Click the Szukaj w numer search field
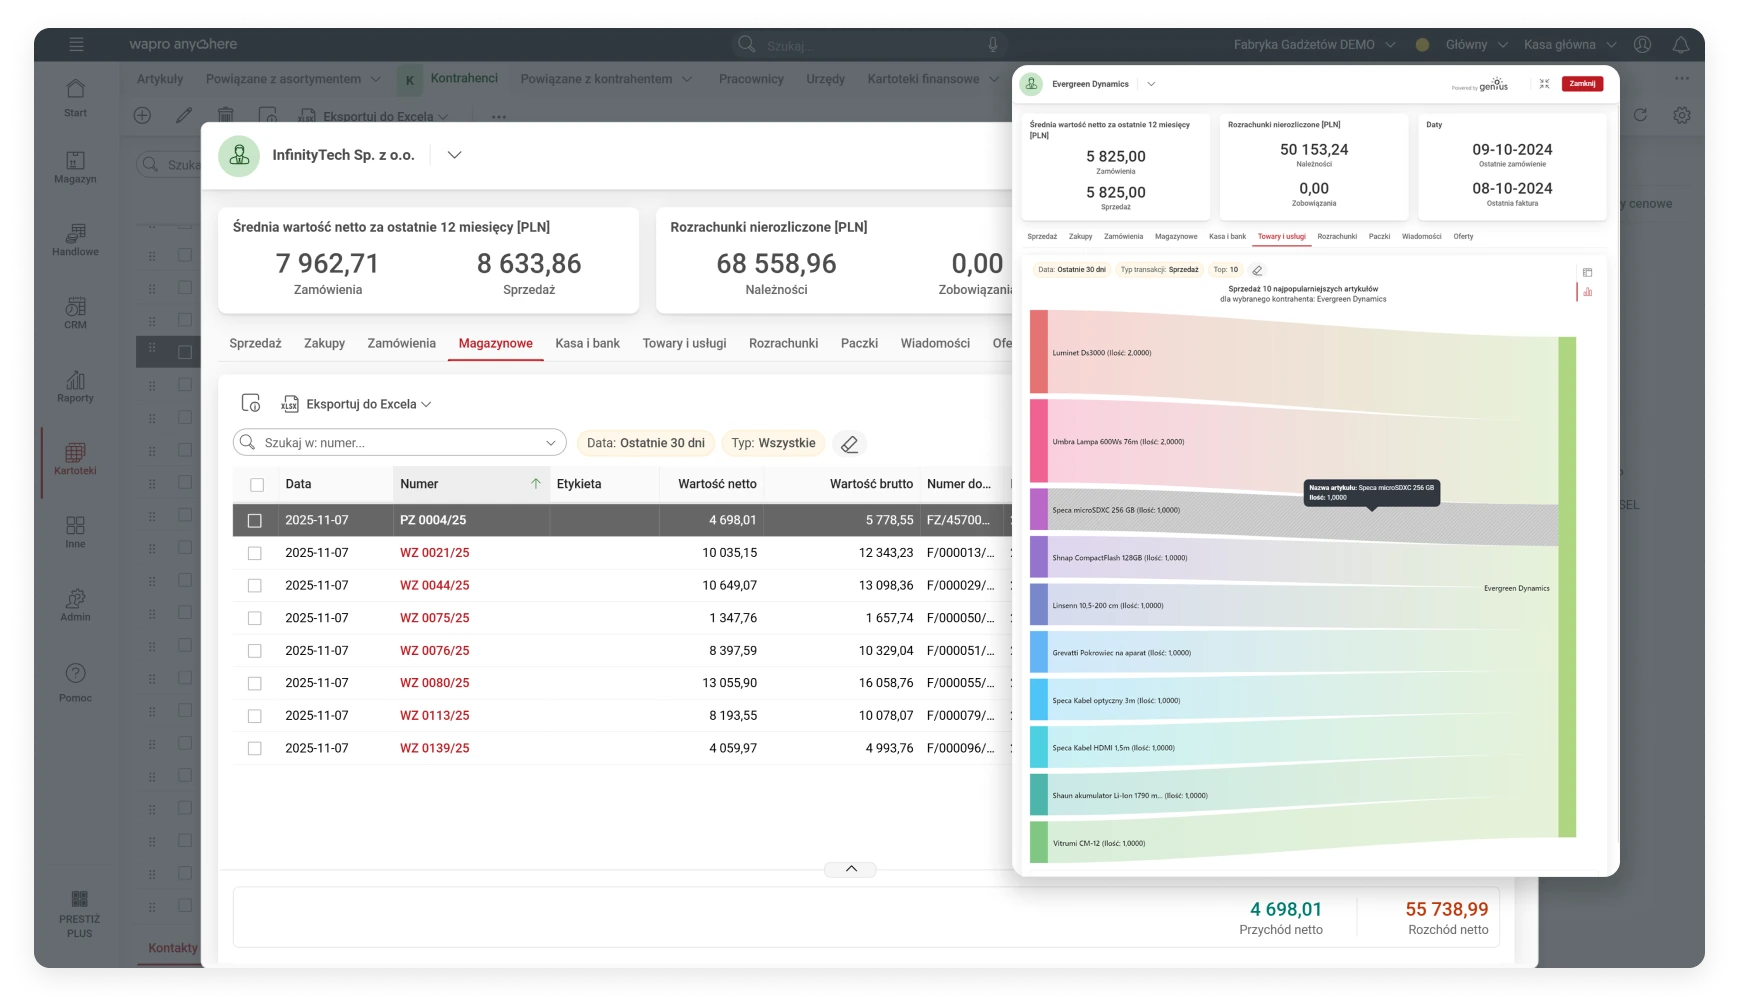Screen dimensions: 1740x996 400,443
